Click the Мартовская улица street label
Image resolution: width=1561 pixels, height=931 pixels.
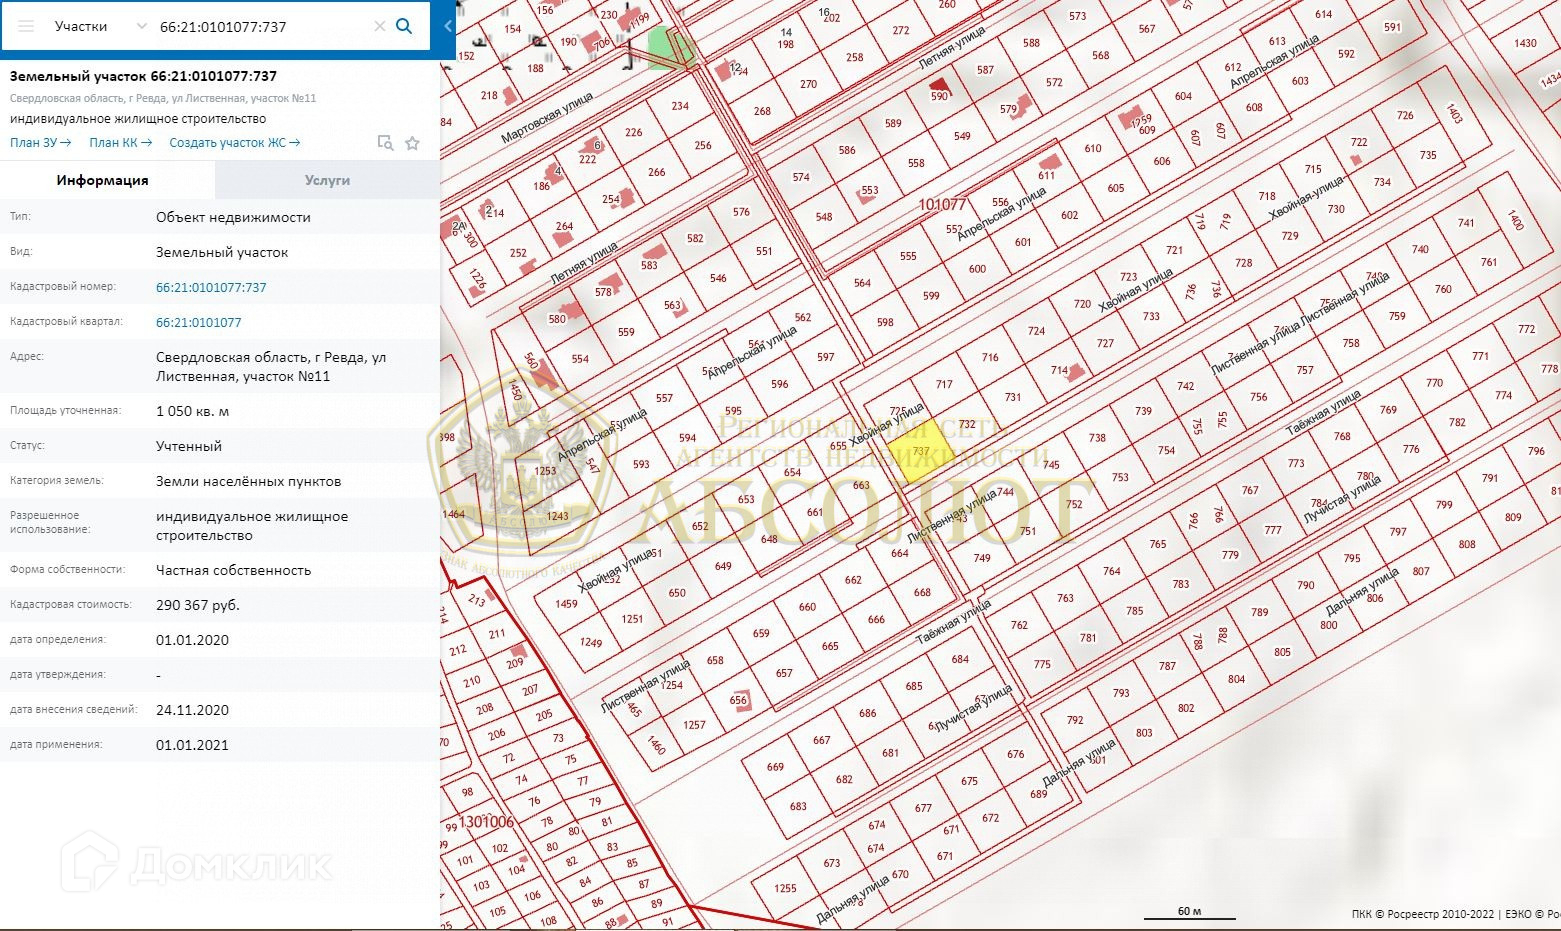coord(547,117)
